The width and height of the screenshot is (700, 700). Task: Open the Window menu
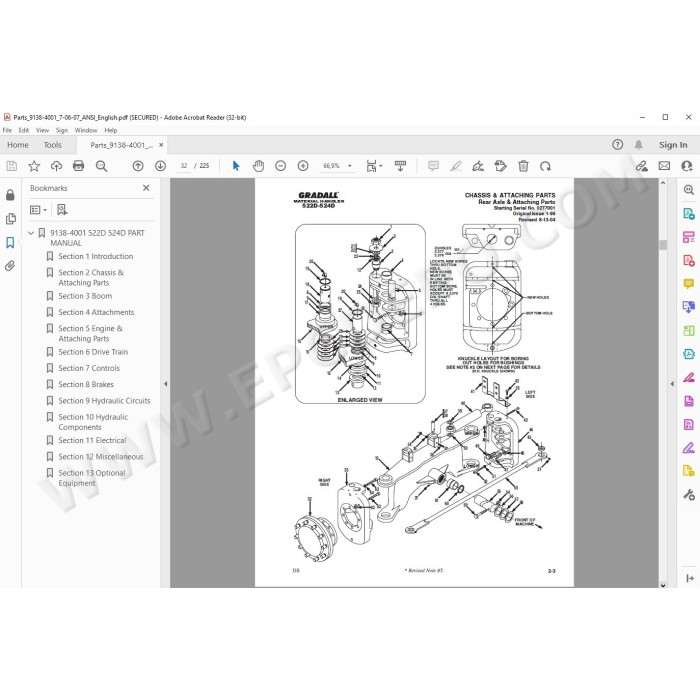[86, 130]
